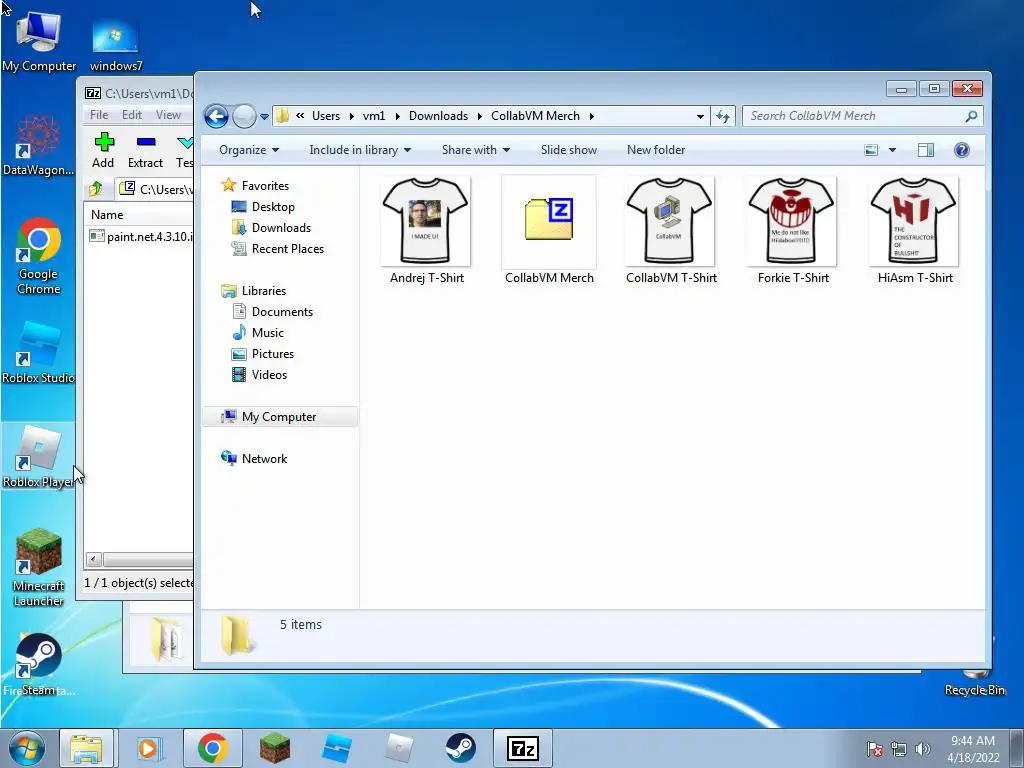Click Downloads in the address breadcrumb
The image size is (1024, 768).
(x=438, y=116)
